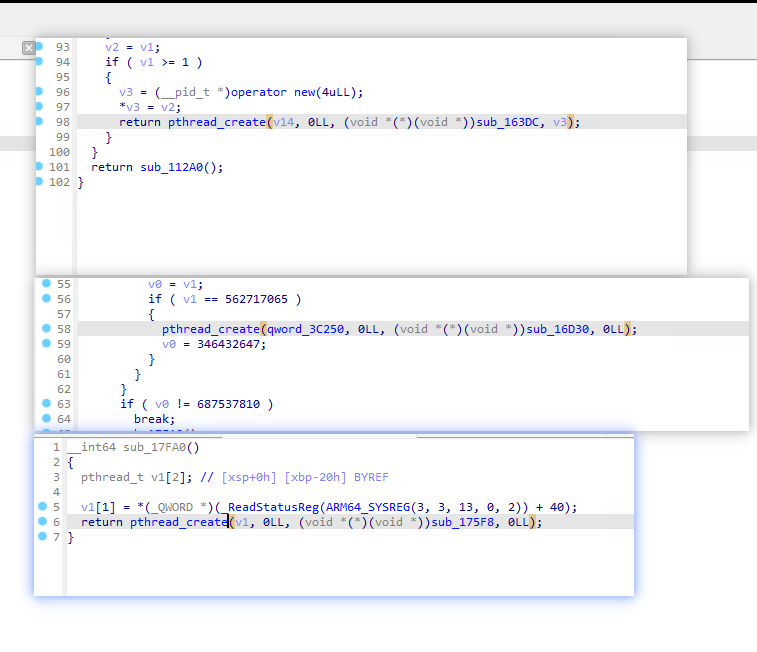Toggle breakpoint dot on line 101
The width and height of the screenshot is (757, 652).
(40, 166)
